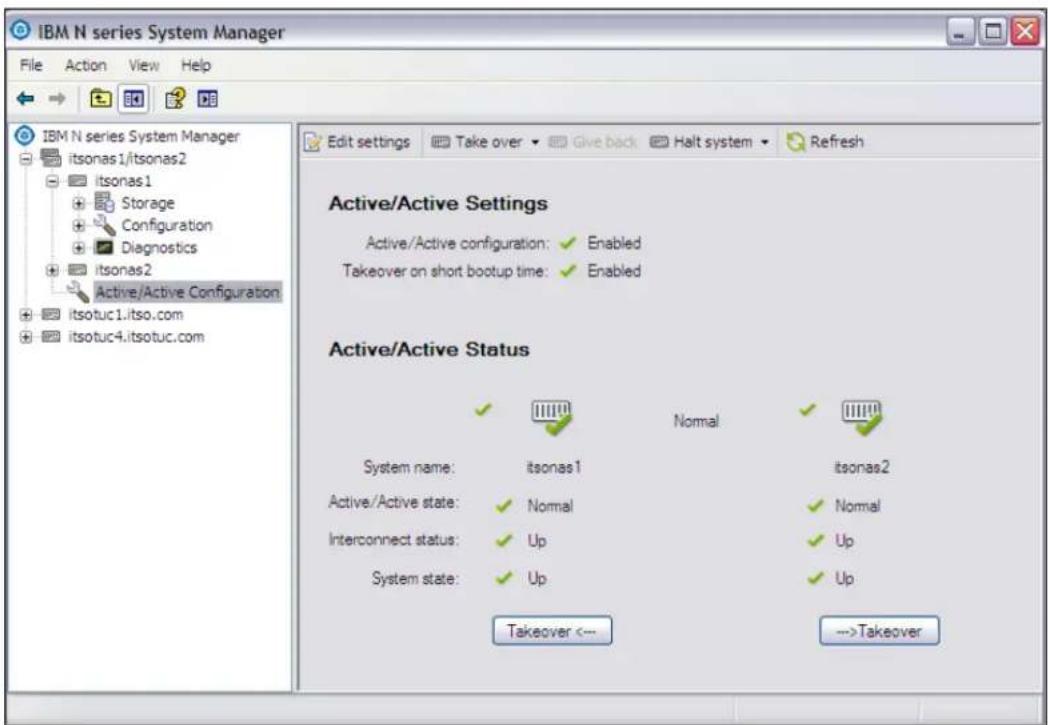Select itsotuc1.itso.com label in tree

point(126,315)
